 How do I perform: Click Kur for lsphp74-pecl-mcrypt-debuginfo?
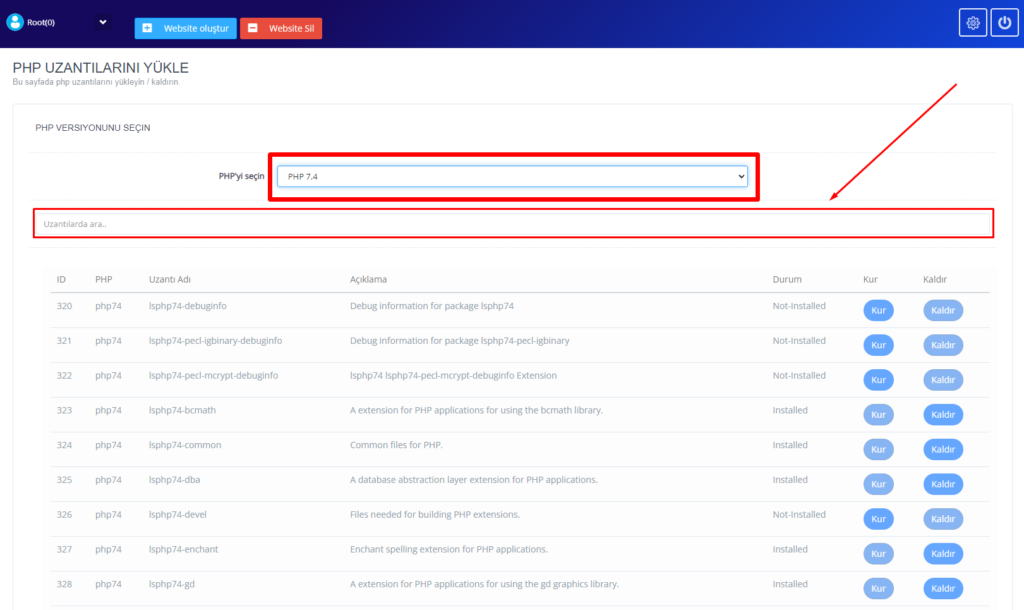point(878,380)
